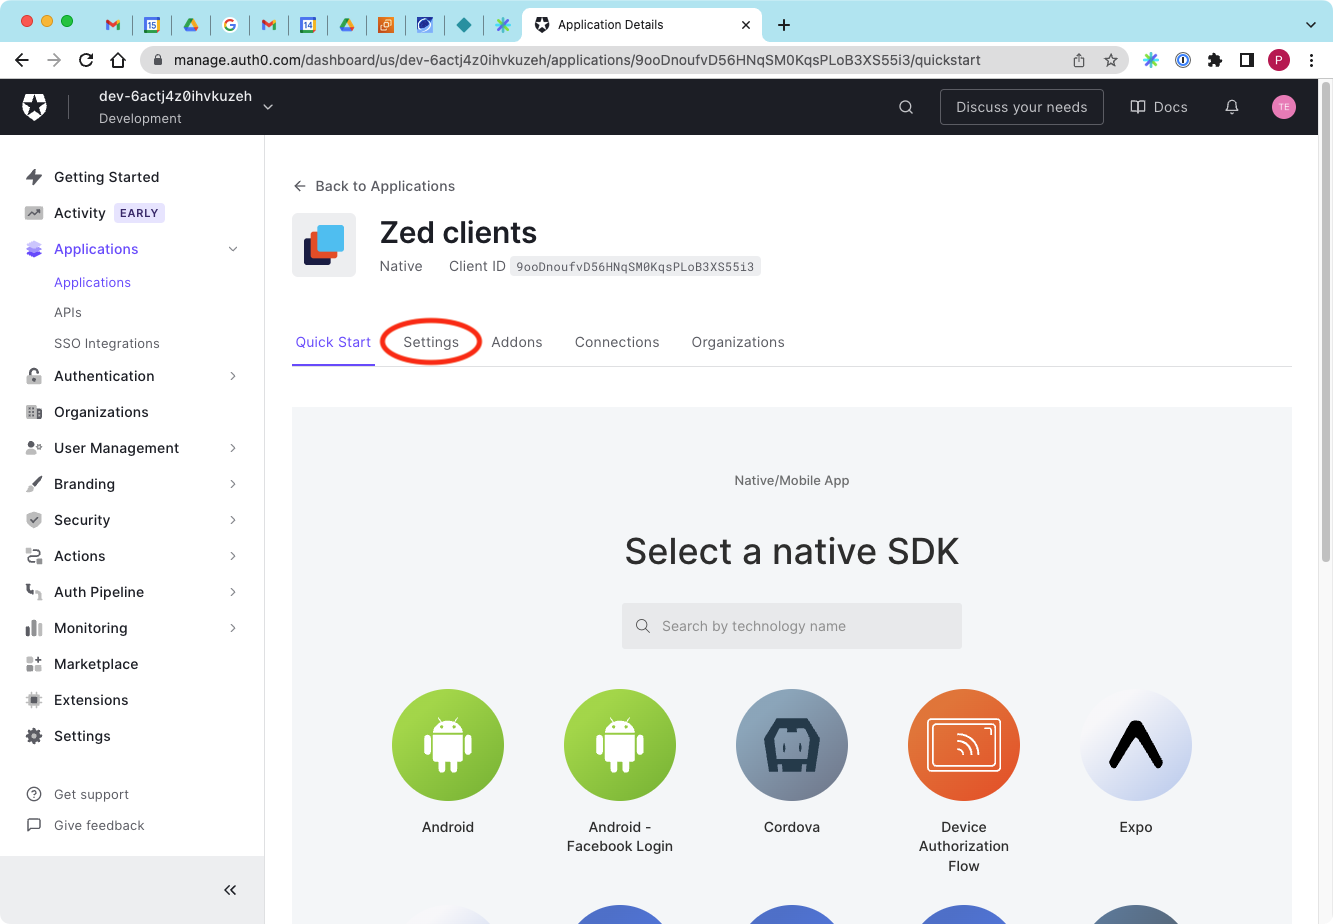Expand the Auth Pipeline section

click(x=233, y=592)
